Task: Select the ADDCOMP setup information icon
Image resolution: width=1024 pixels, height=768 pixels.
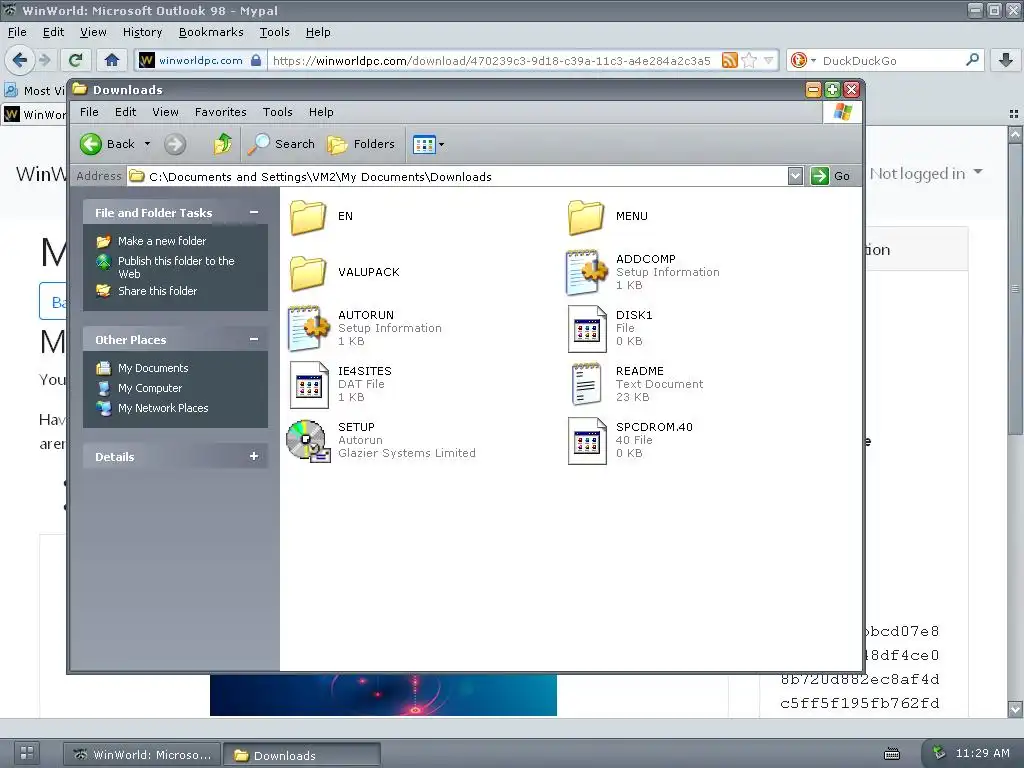Action: click(586, 272)
